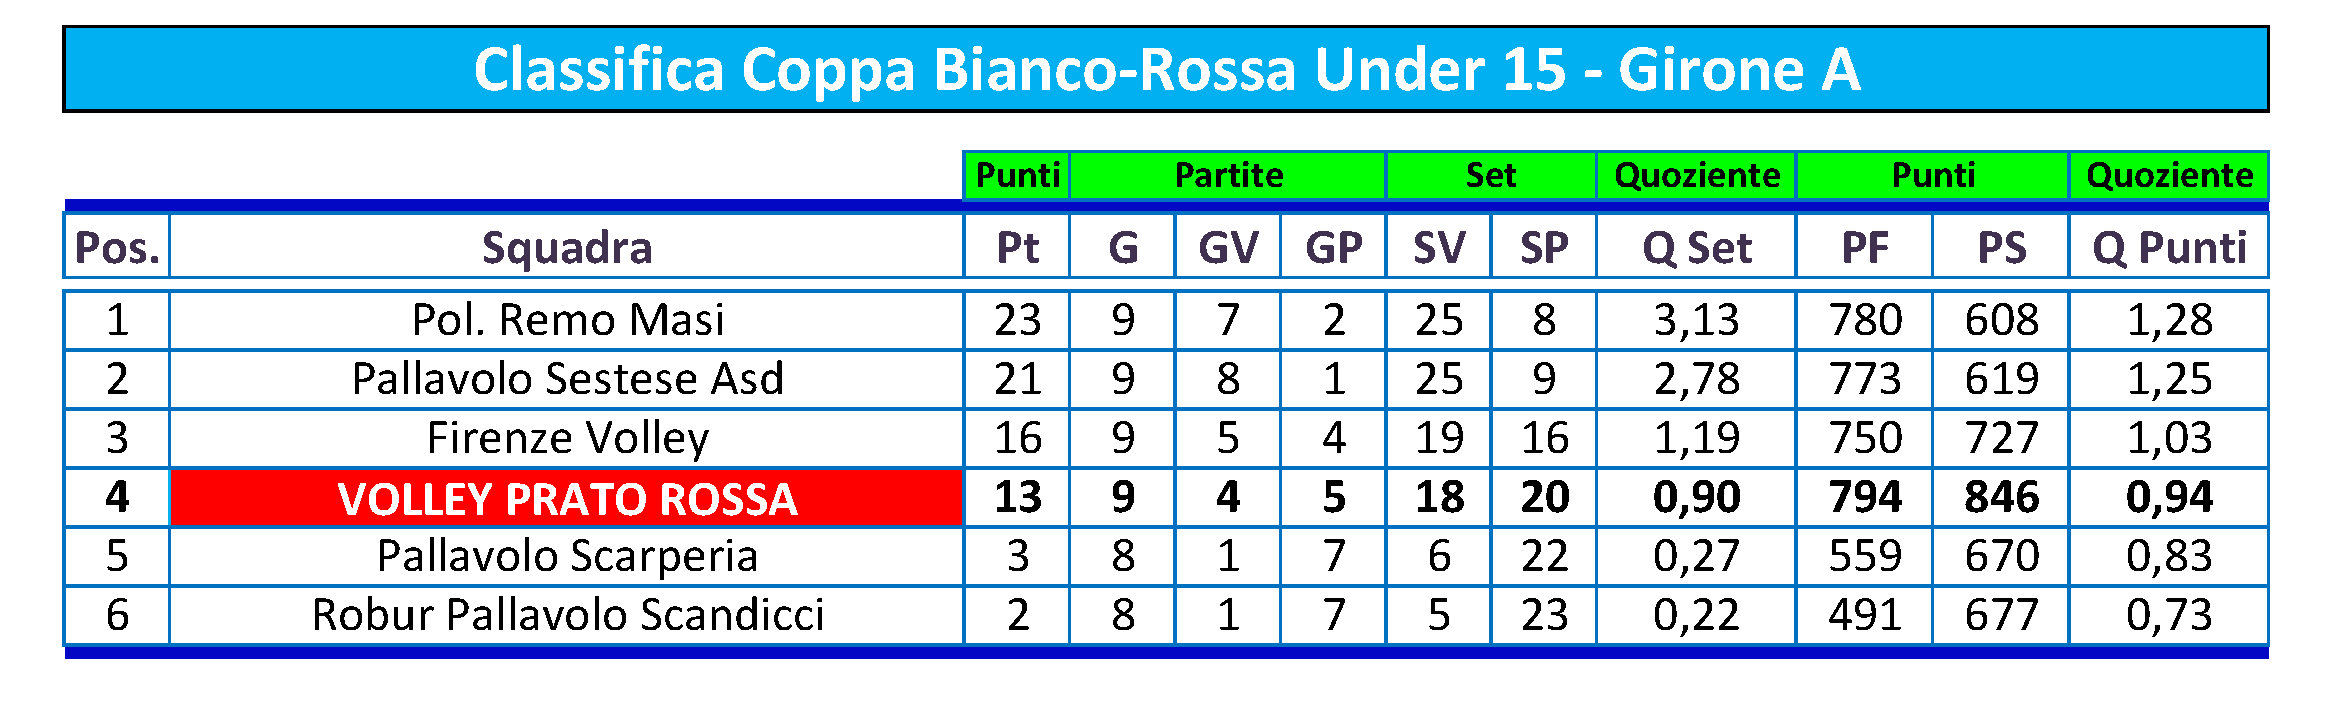Click the Pos. column header
2339x709 pixels.
tap(117, 246)
